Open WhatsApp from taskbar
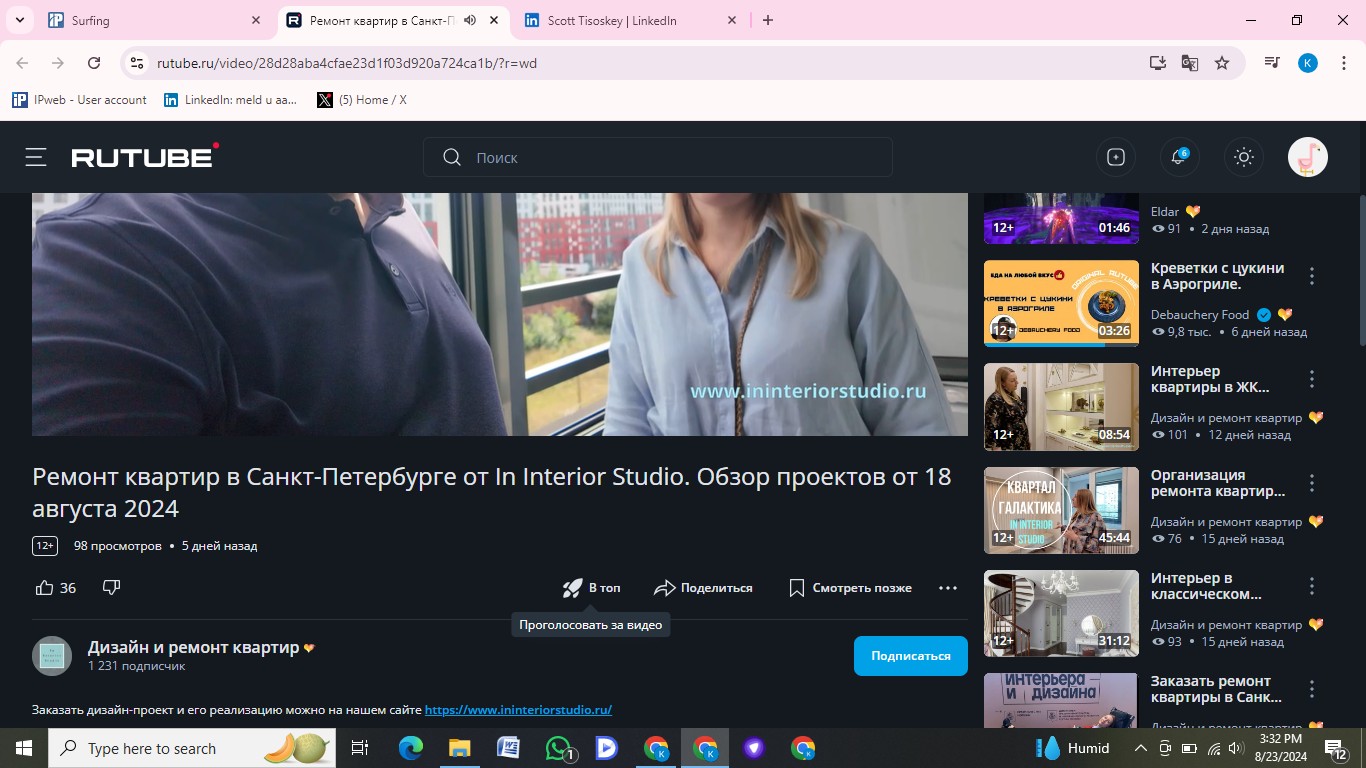This screenshot has height=768, width=1366. coord(559,748)
